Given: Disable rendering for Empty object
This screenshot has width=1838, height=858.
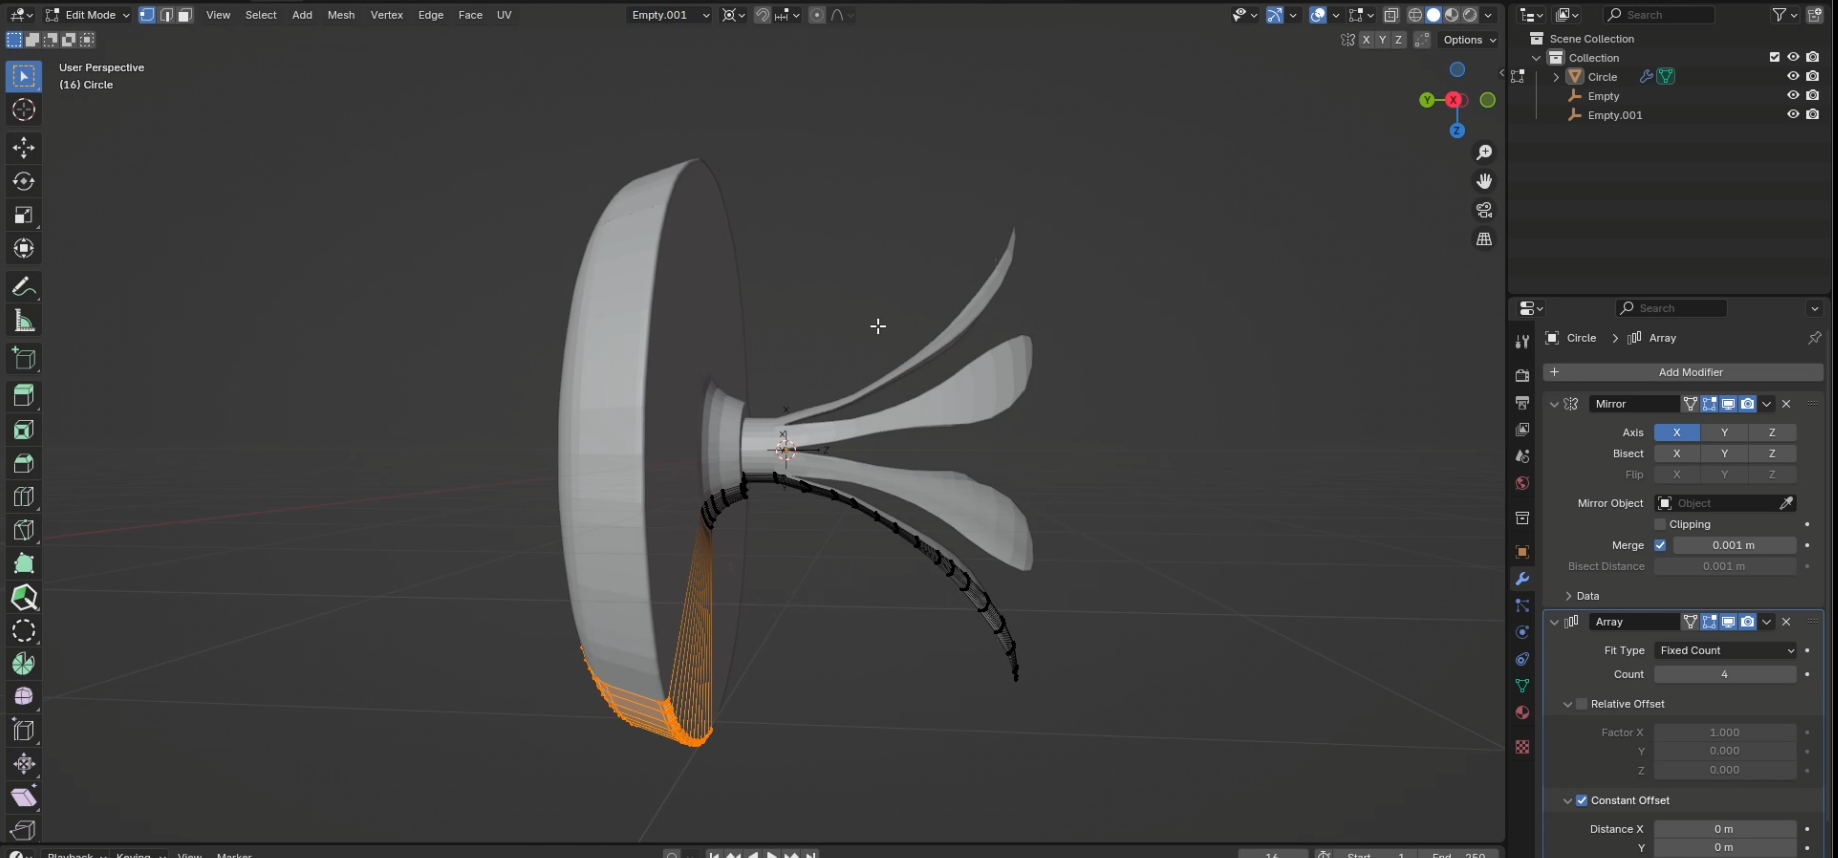Looking at the screenshot, I should pos(1812,95).
